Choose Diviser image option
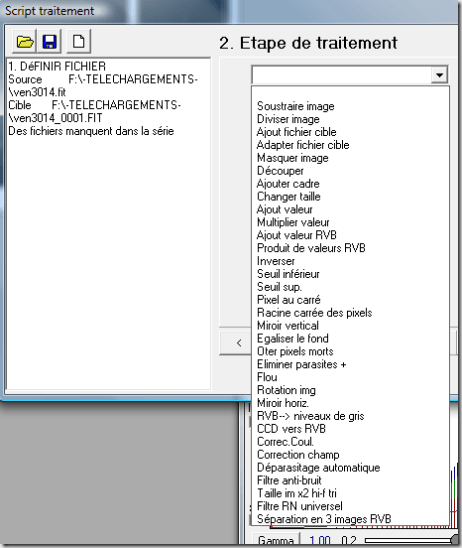 [288, 119]
